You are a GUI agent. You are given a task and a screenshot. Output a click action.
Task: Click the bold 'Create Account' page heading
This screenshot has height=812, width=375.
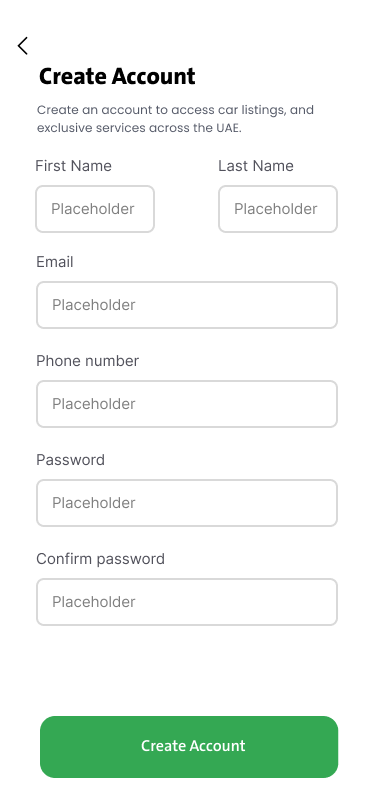[117, 77]
